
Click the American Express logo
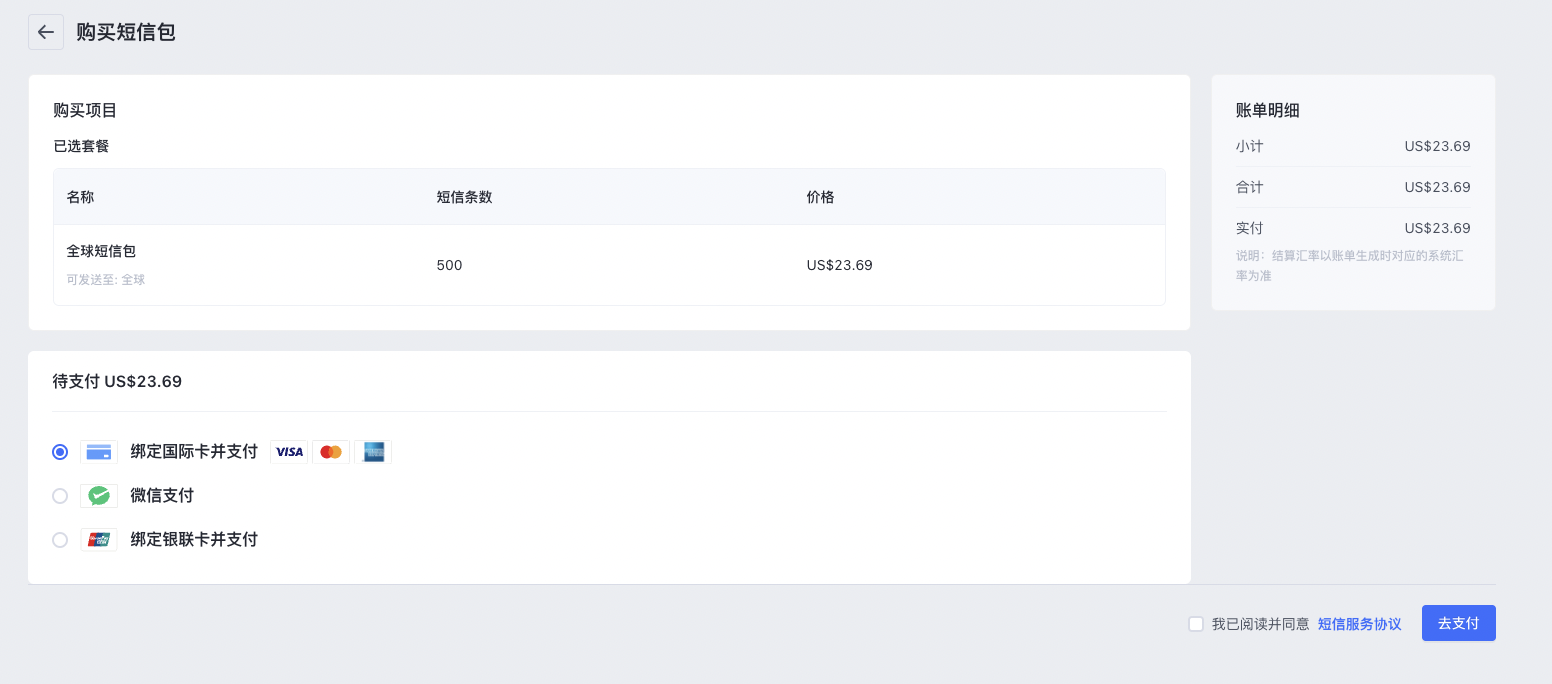coord(373,452)
